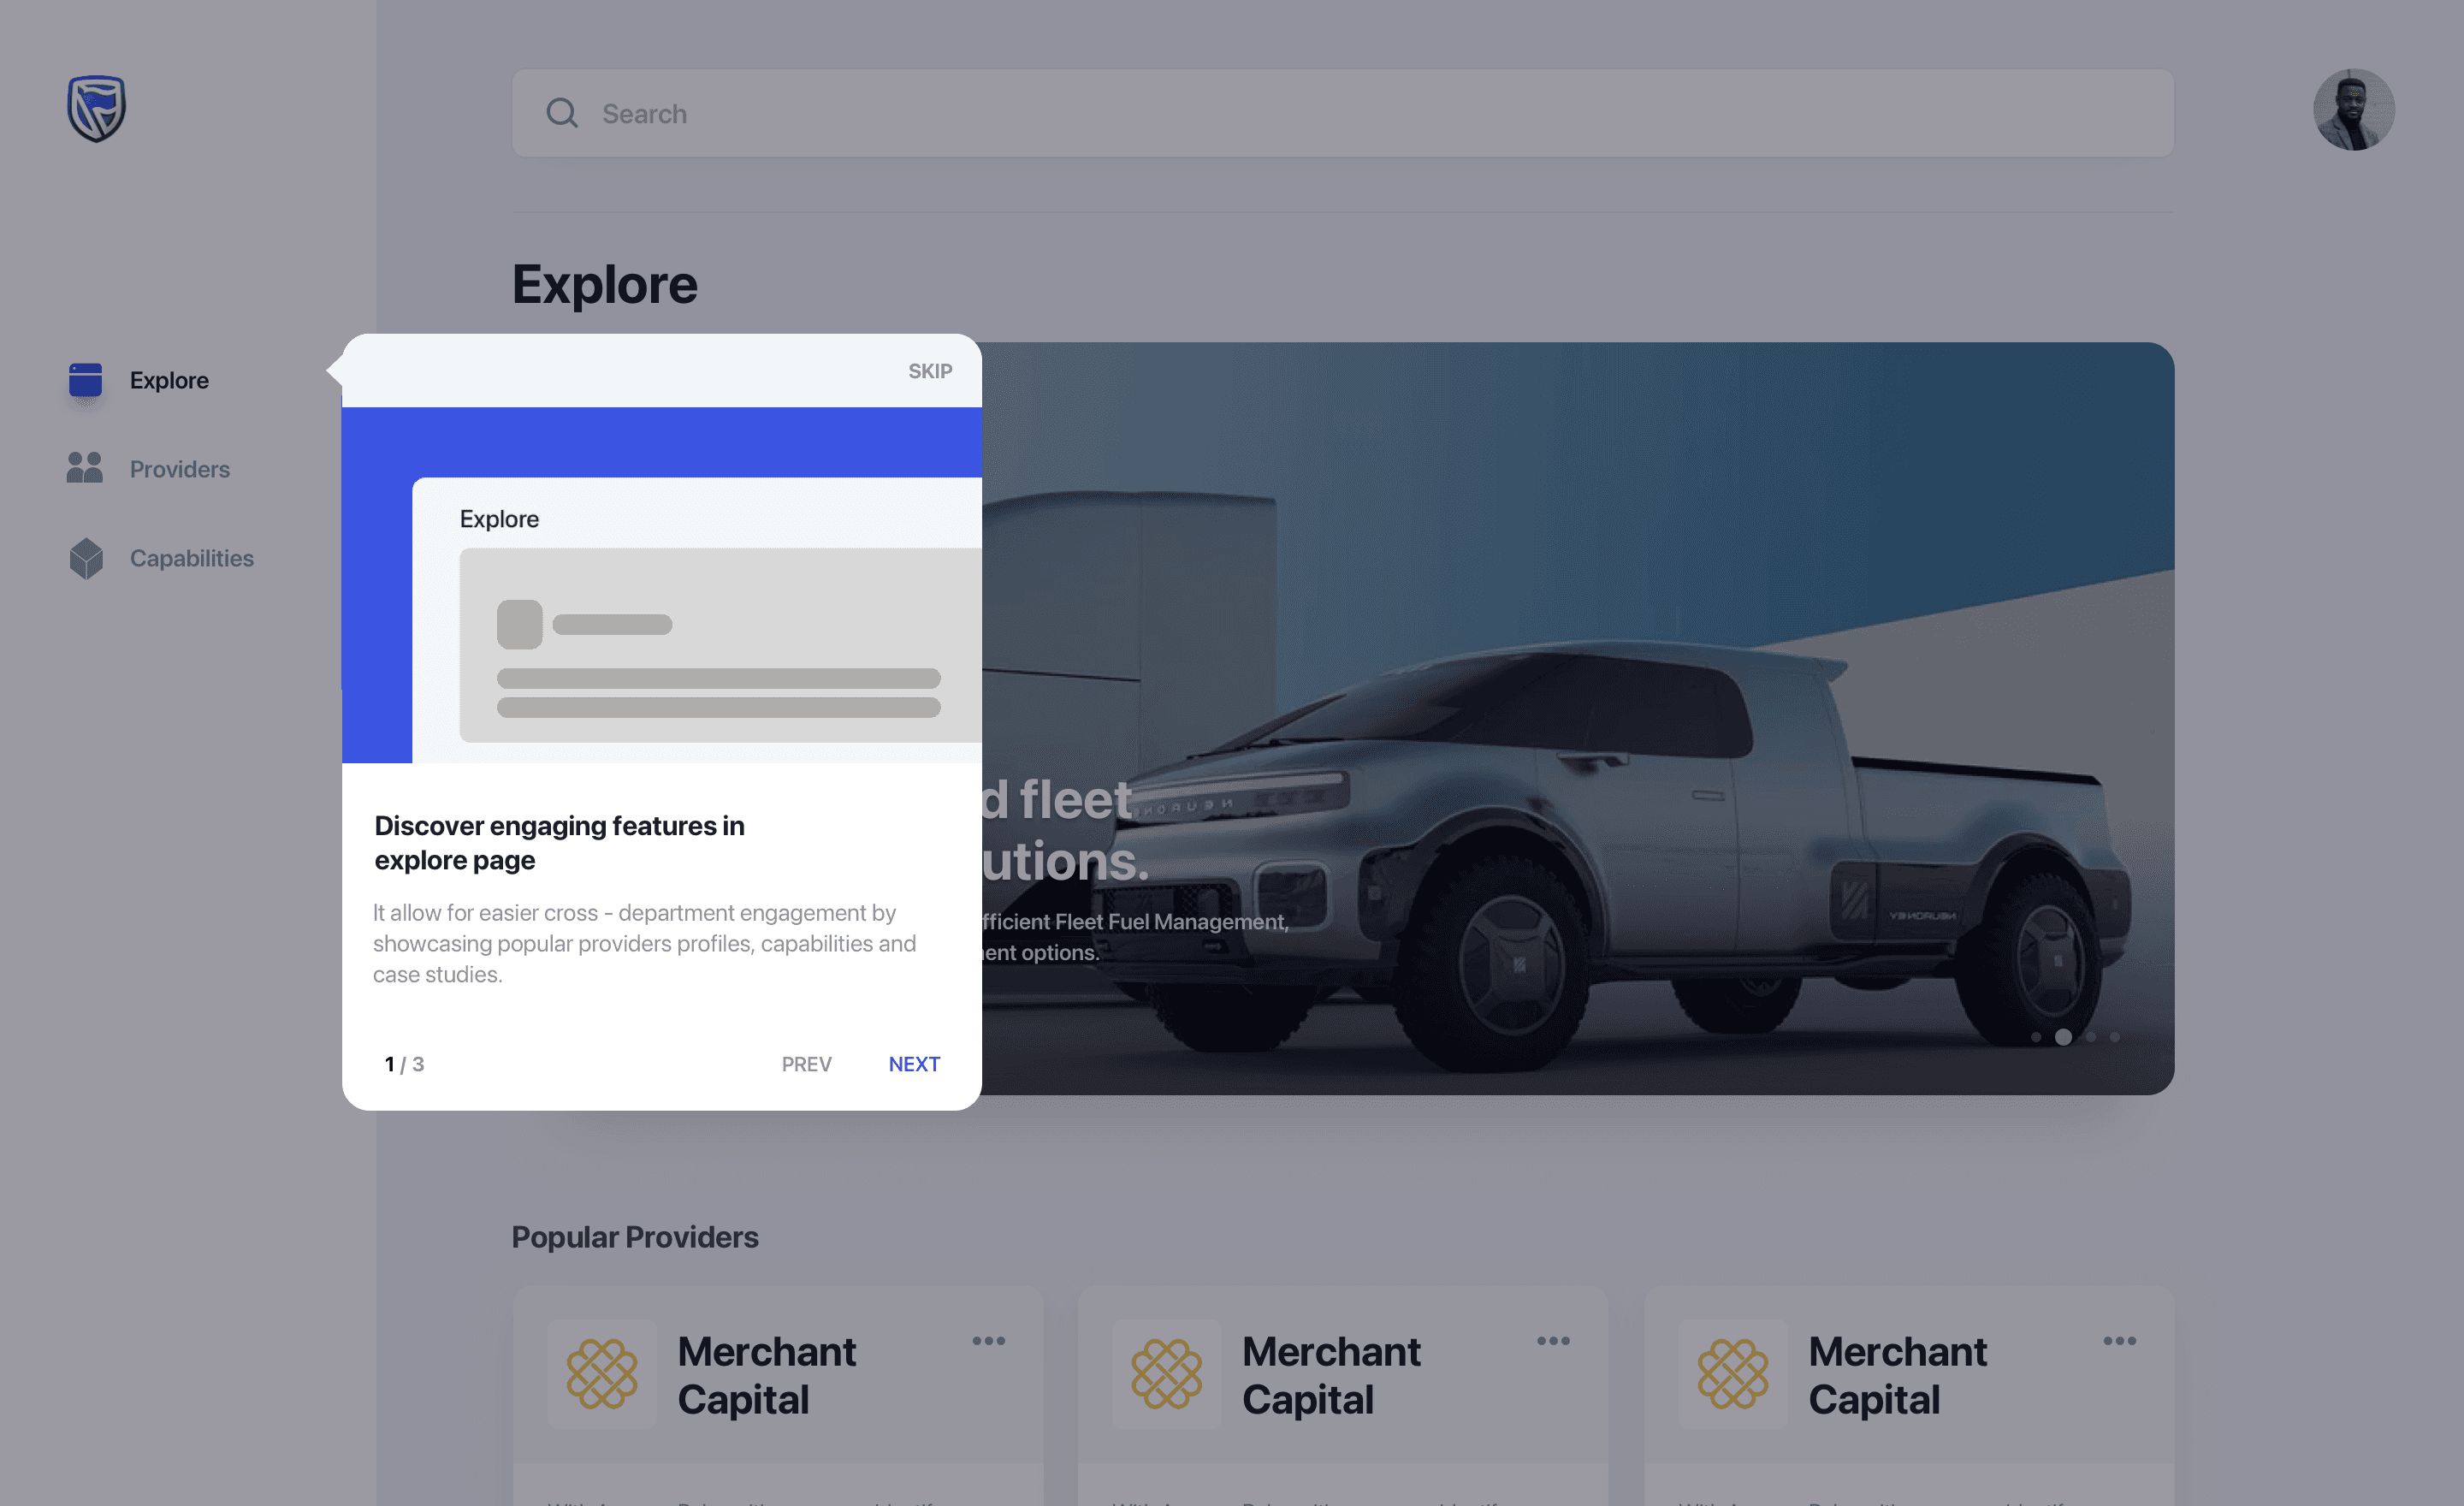The height and width of the screenshot is (1506, 2464).
Task: Click the Standard Bank shield logo
Action: click(96, 108)
